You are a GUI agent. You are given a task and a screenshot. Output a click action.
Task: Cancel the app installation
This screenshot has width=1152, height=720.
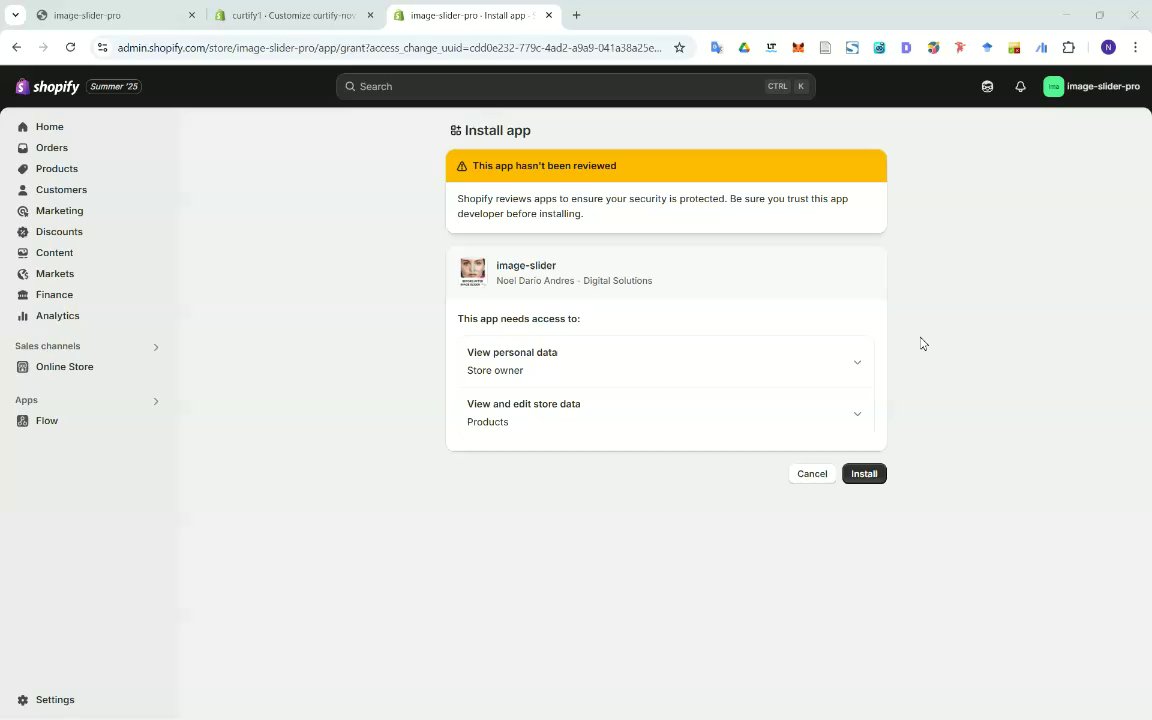(812, 474)
